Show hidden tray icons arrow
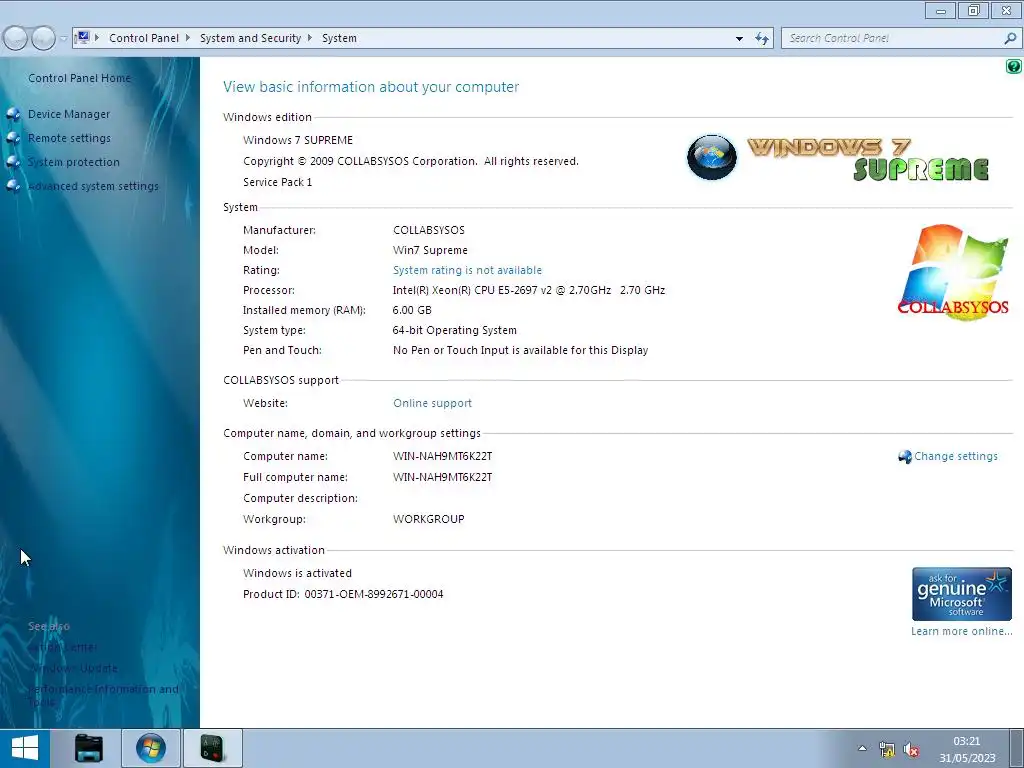The image size is (1024, 768). pos(862,748)
